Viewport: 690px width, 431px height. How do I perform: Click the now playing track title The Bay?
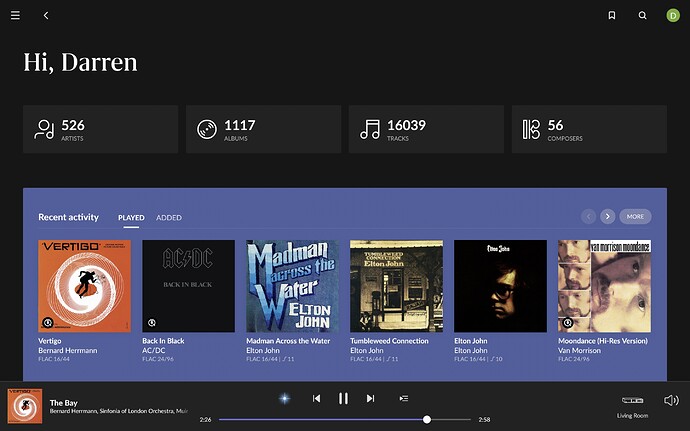click(x=63, y=403)
